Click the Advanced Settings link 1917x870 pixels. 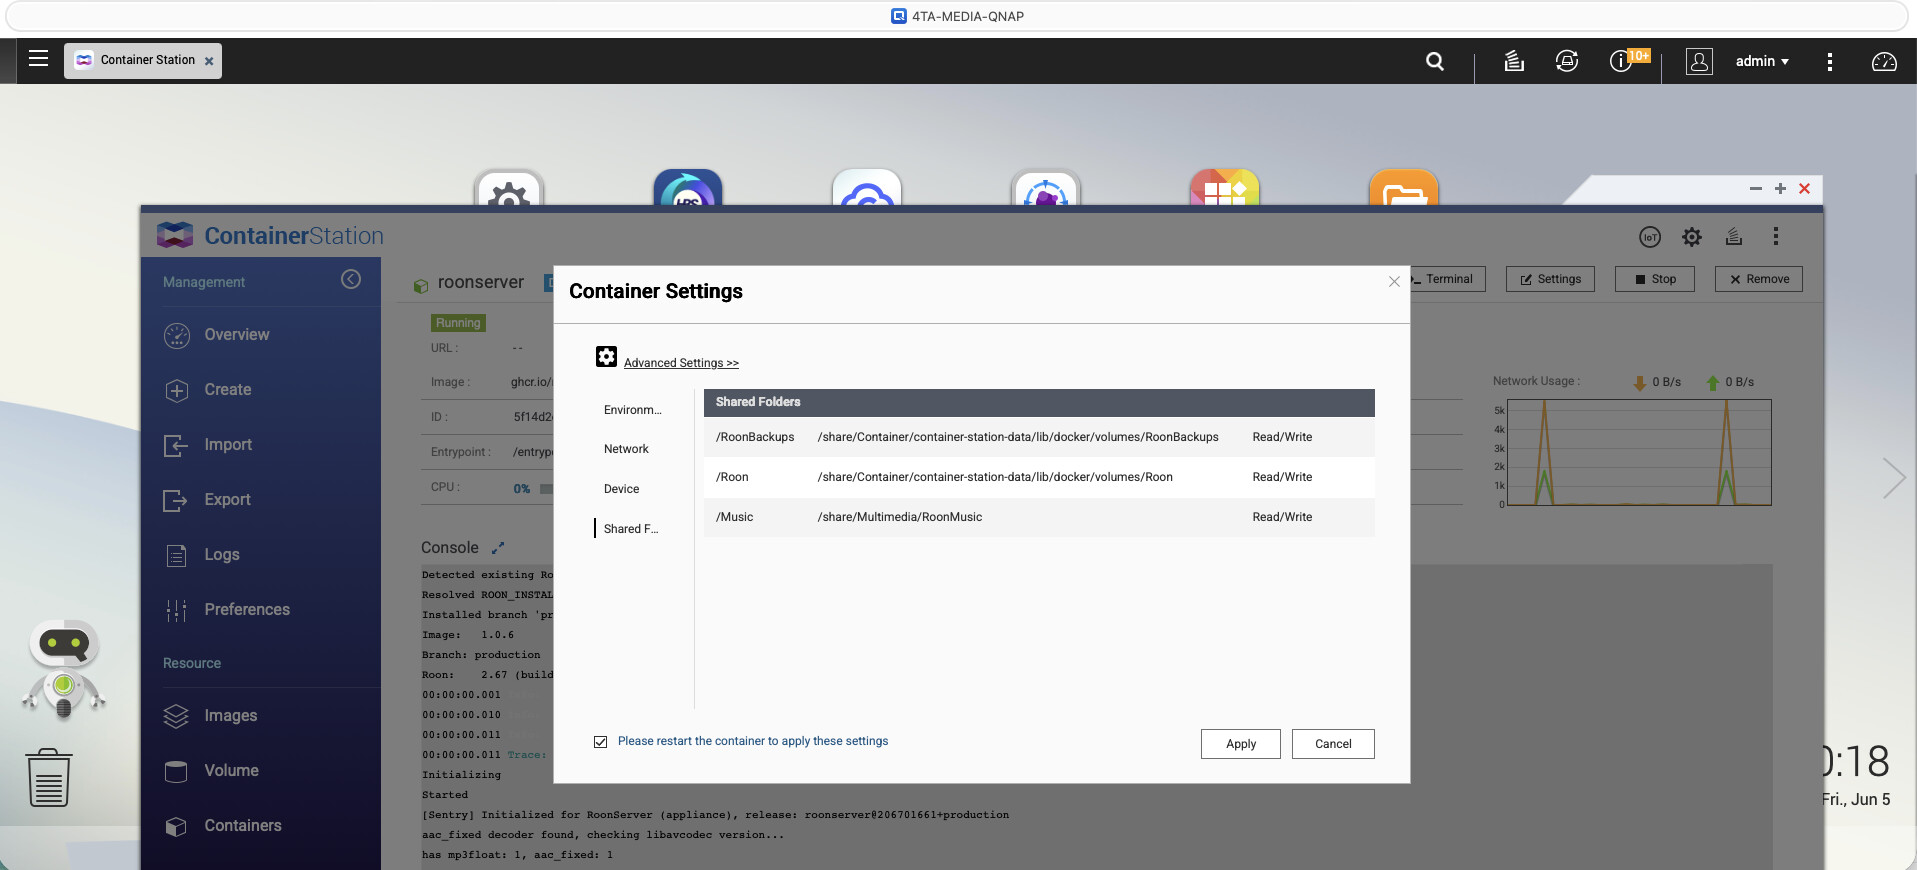[x=681, y=363]
